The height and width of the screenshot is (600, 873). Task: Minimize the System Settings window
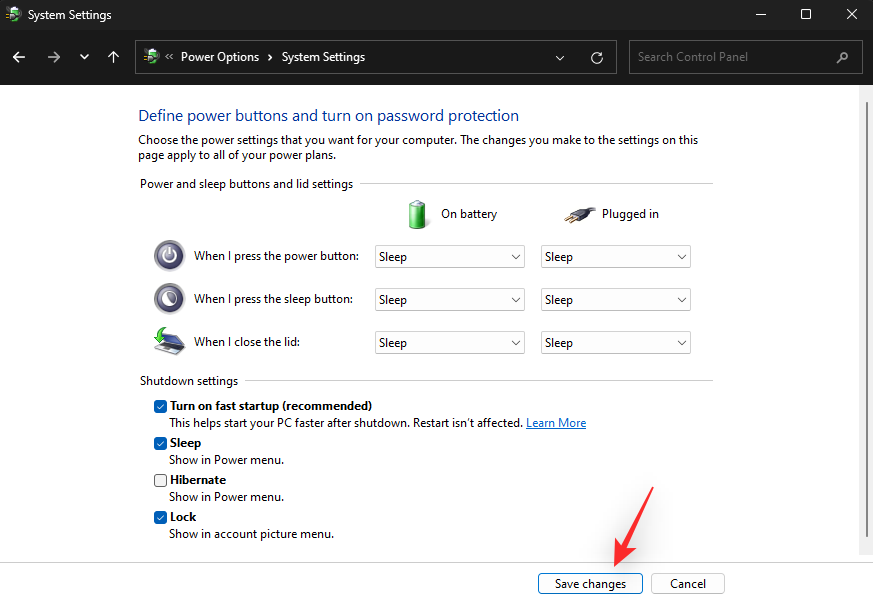tap(761, 14)
